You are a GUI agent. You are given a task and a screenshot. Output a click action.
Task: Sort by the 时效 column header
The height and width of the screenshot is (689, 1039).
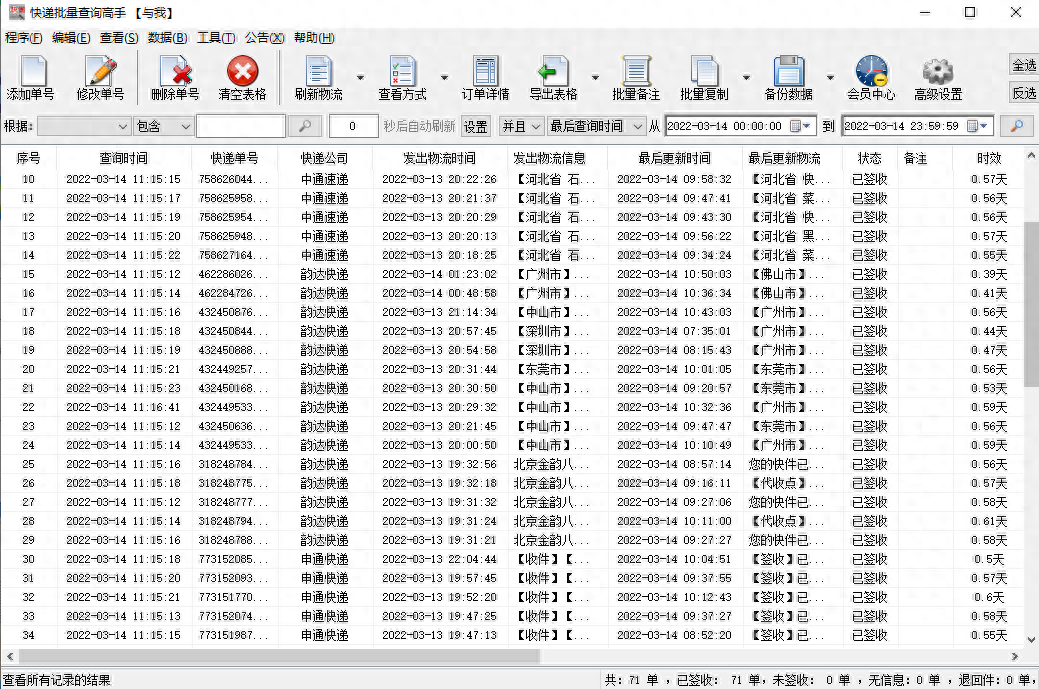989,158
